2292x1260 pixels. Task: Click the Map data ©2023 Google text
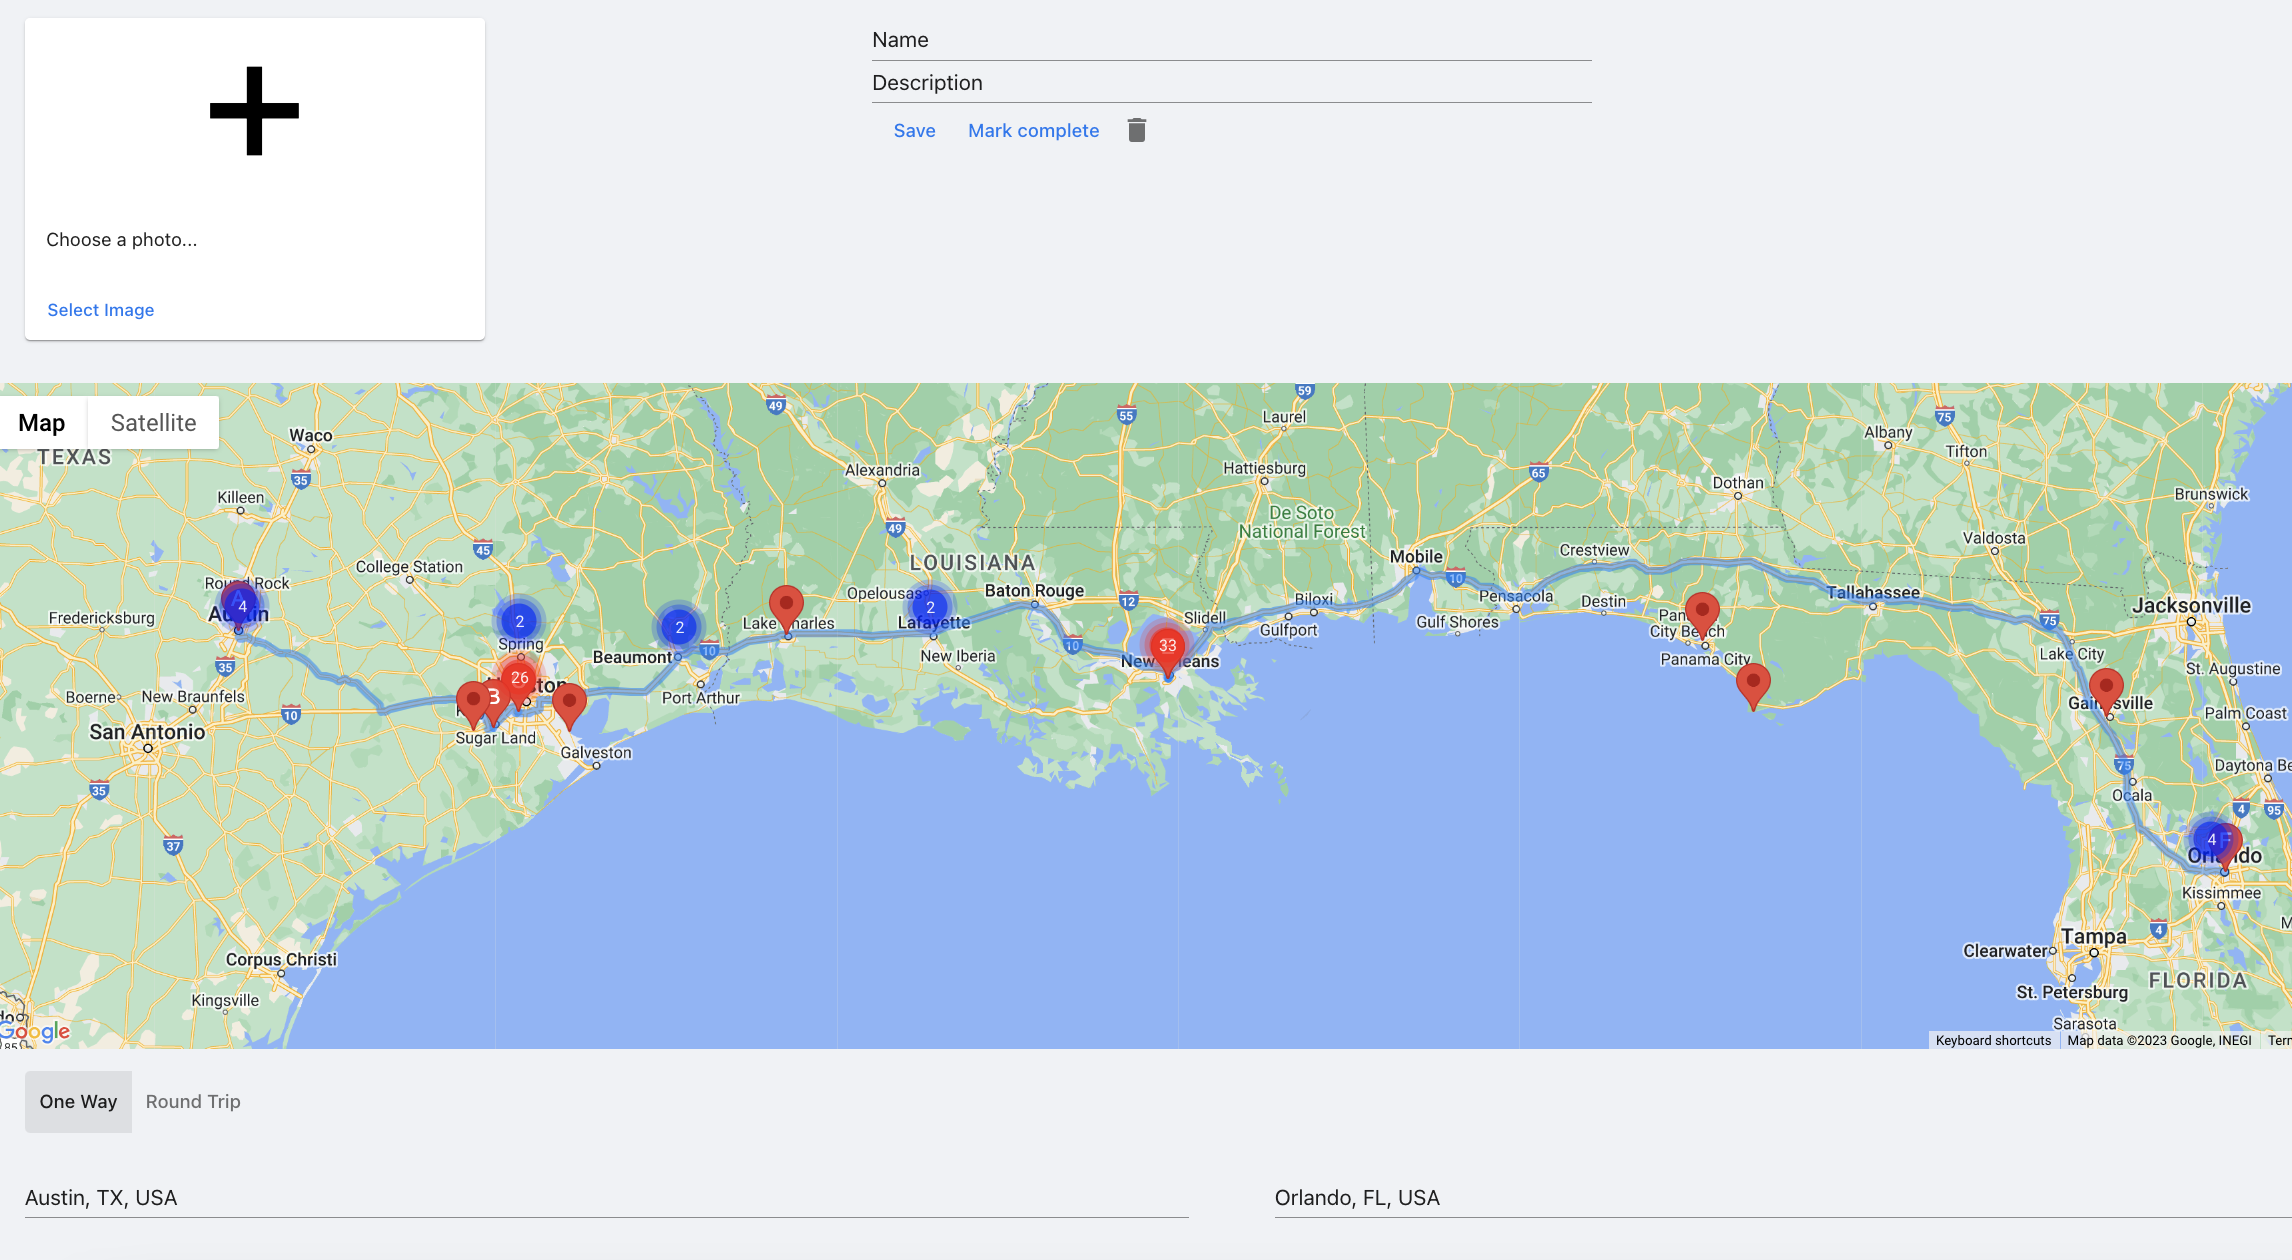[x=2159, y=1041]
